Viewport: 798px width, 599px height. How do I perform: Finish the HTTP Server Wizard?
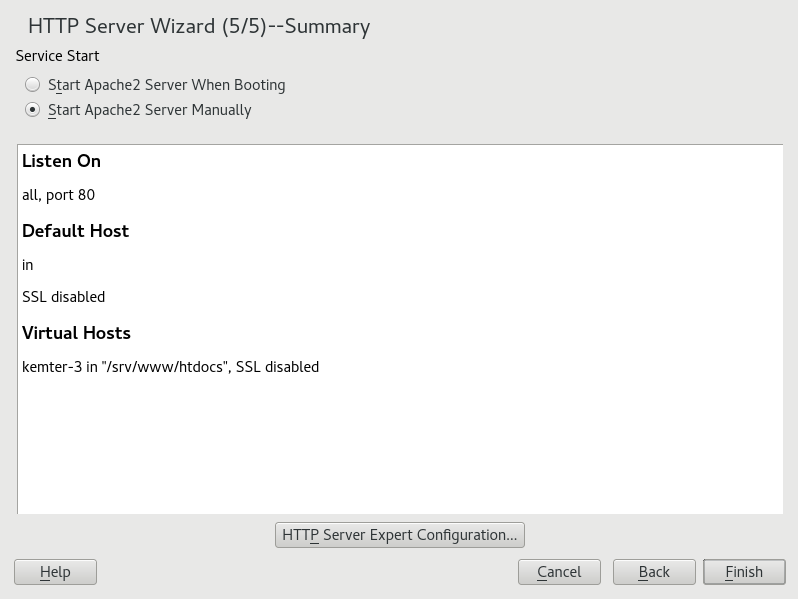click(744, 572)
